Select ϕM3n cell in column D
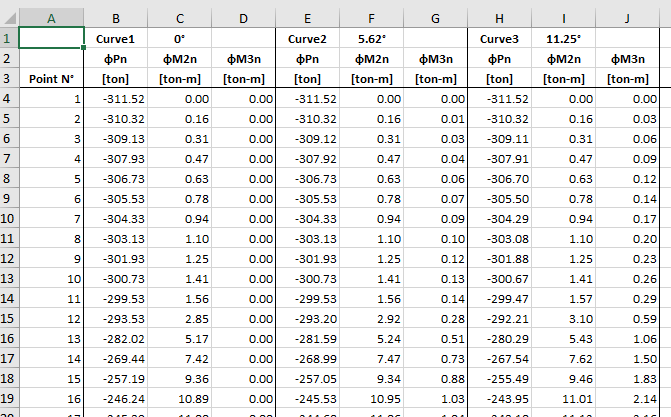 (x=243, y=58)
